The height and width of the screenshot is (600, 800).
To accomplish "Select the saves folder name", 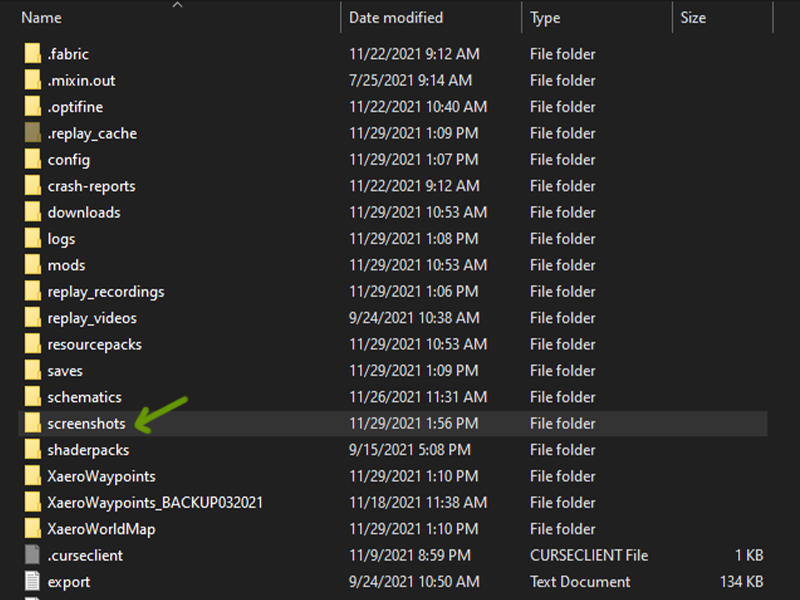I will tap(65, 370).
